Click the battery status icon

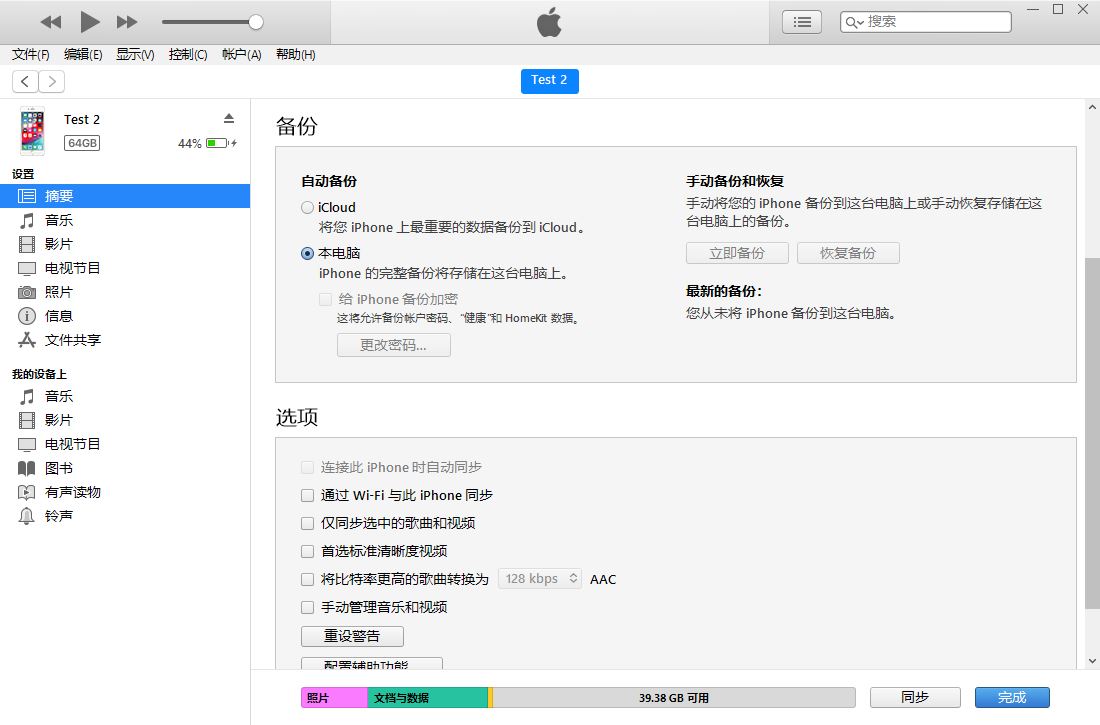point(220,143)
